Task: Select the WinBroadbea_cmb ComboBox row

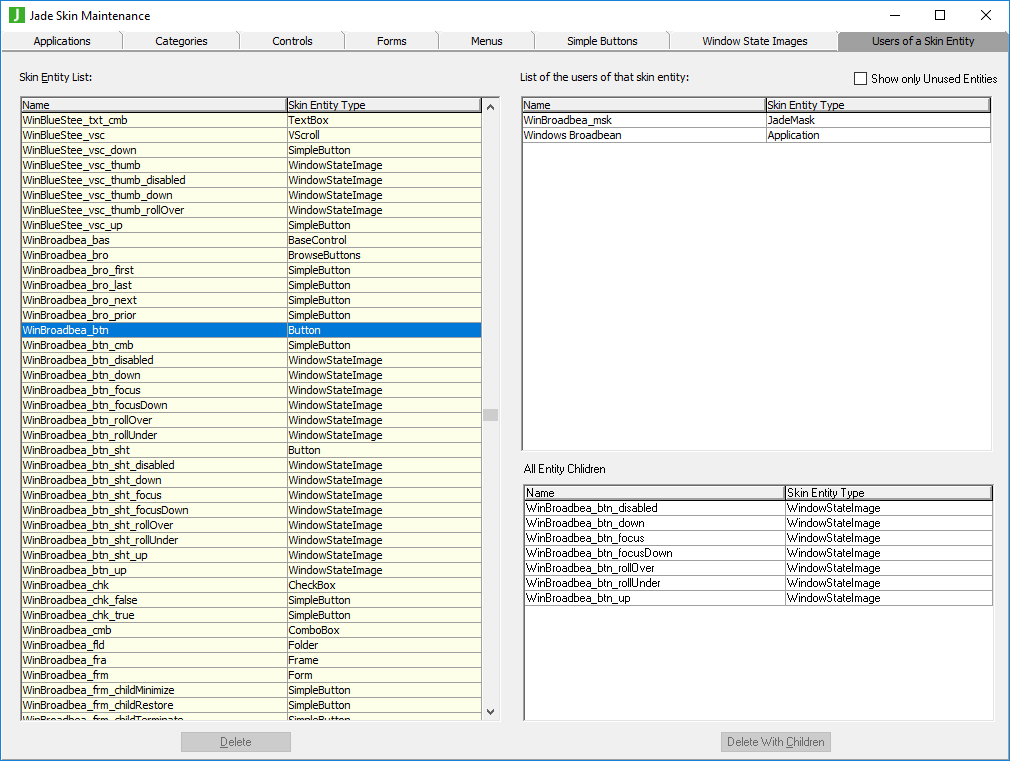Action: 67,630
